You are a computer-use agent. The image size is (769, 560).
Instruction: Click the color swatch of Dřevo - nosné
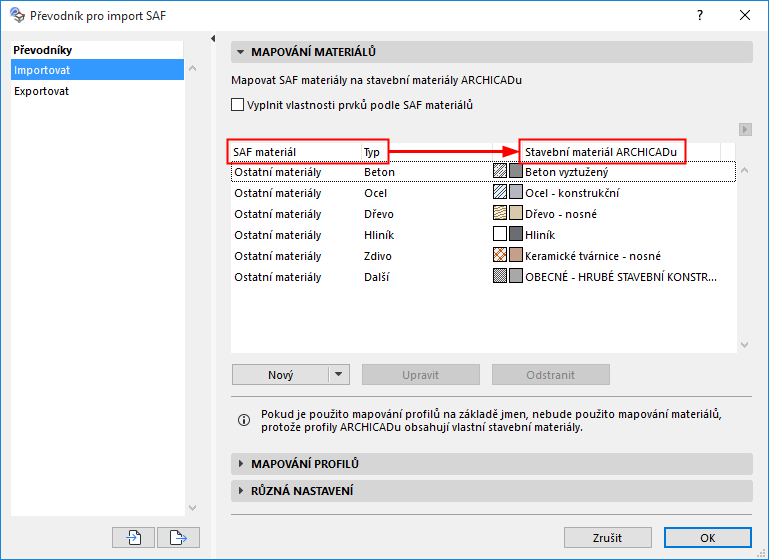(x=515, y=213)
